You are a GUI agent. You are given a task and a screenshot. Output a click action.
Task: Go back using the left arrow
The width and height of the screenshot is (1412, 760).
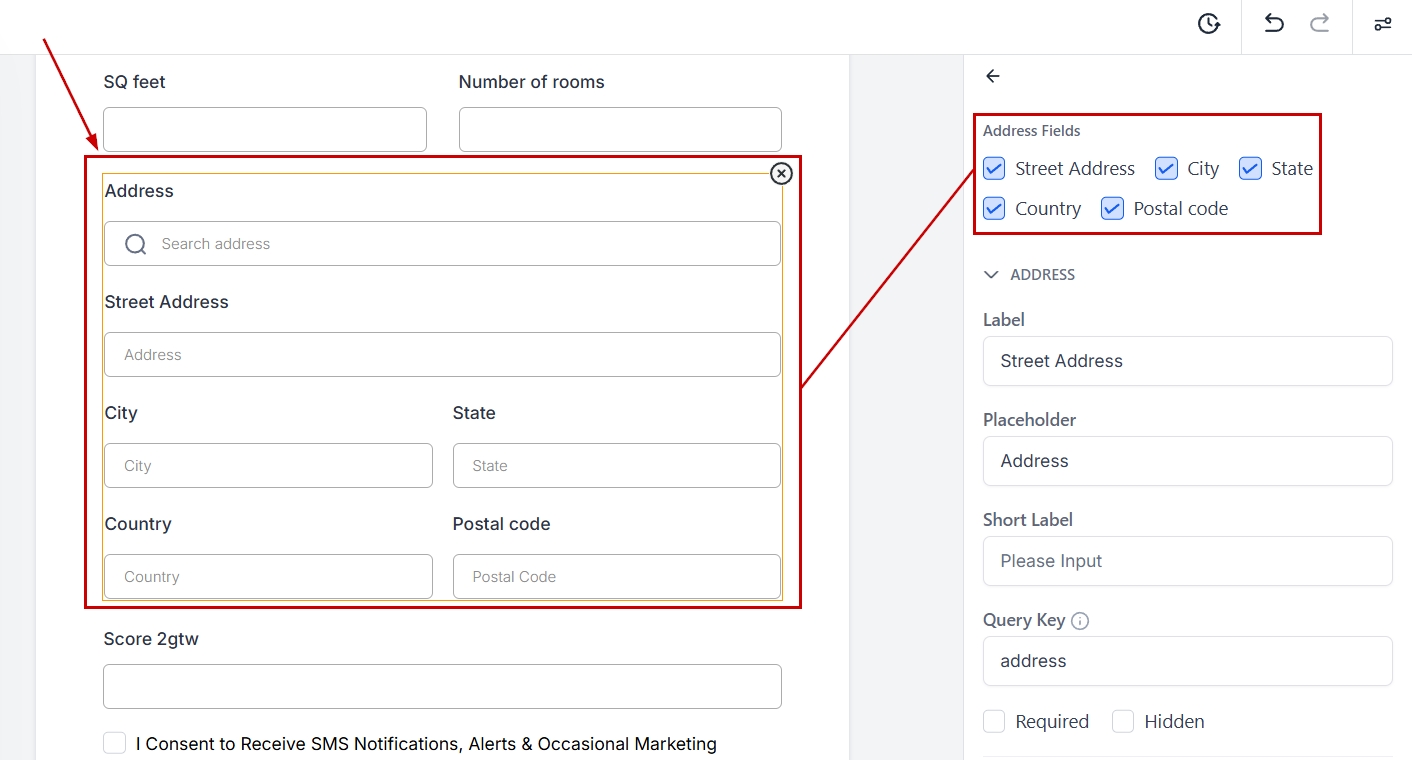992,76
